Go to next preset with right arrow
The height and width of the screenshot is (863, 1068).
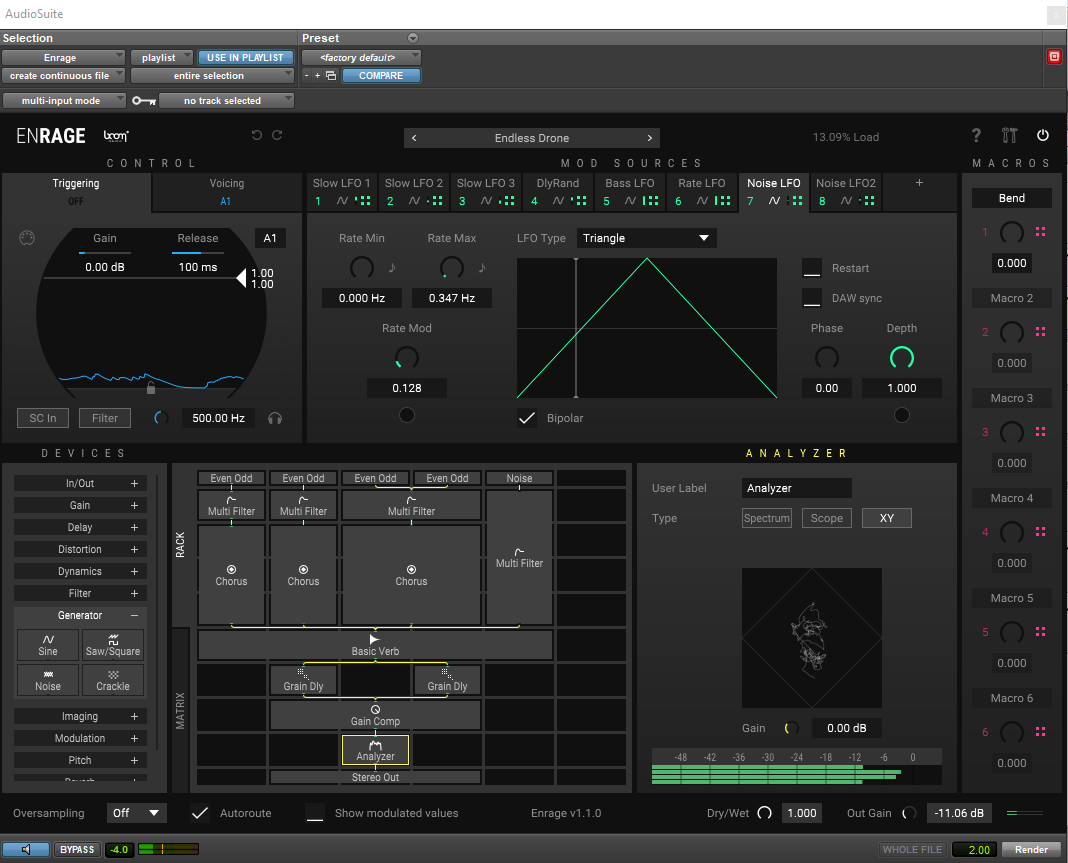coord(650,138)
